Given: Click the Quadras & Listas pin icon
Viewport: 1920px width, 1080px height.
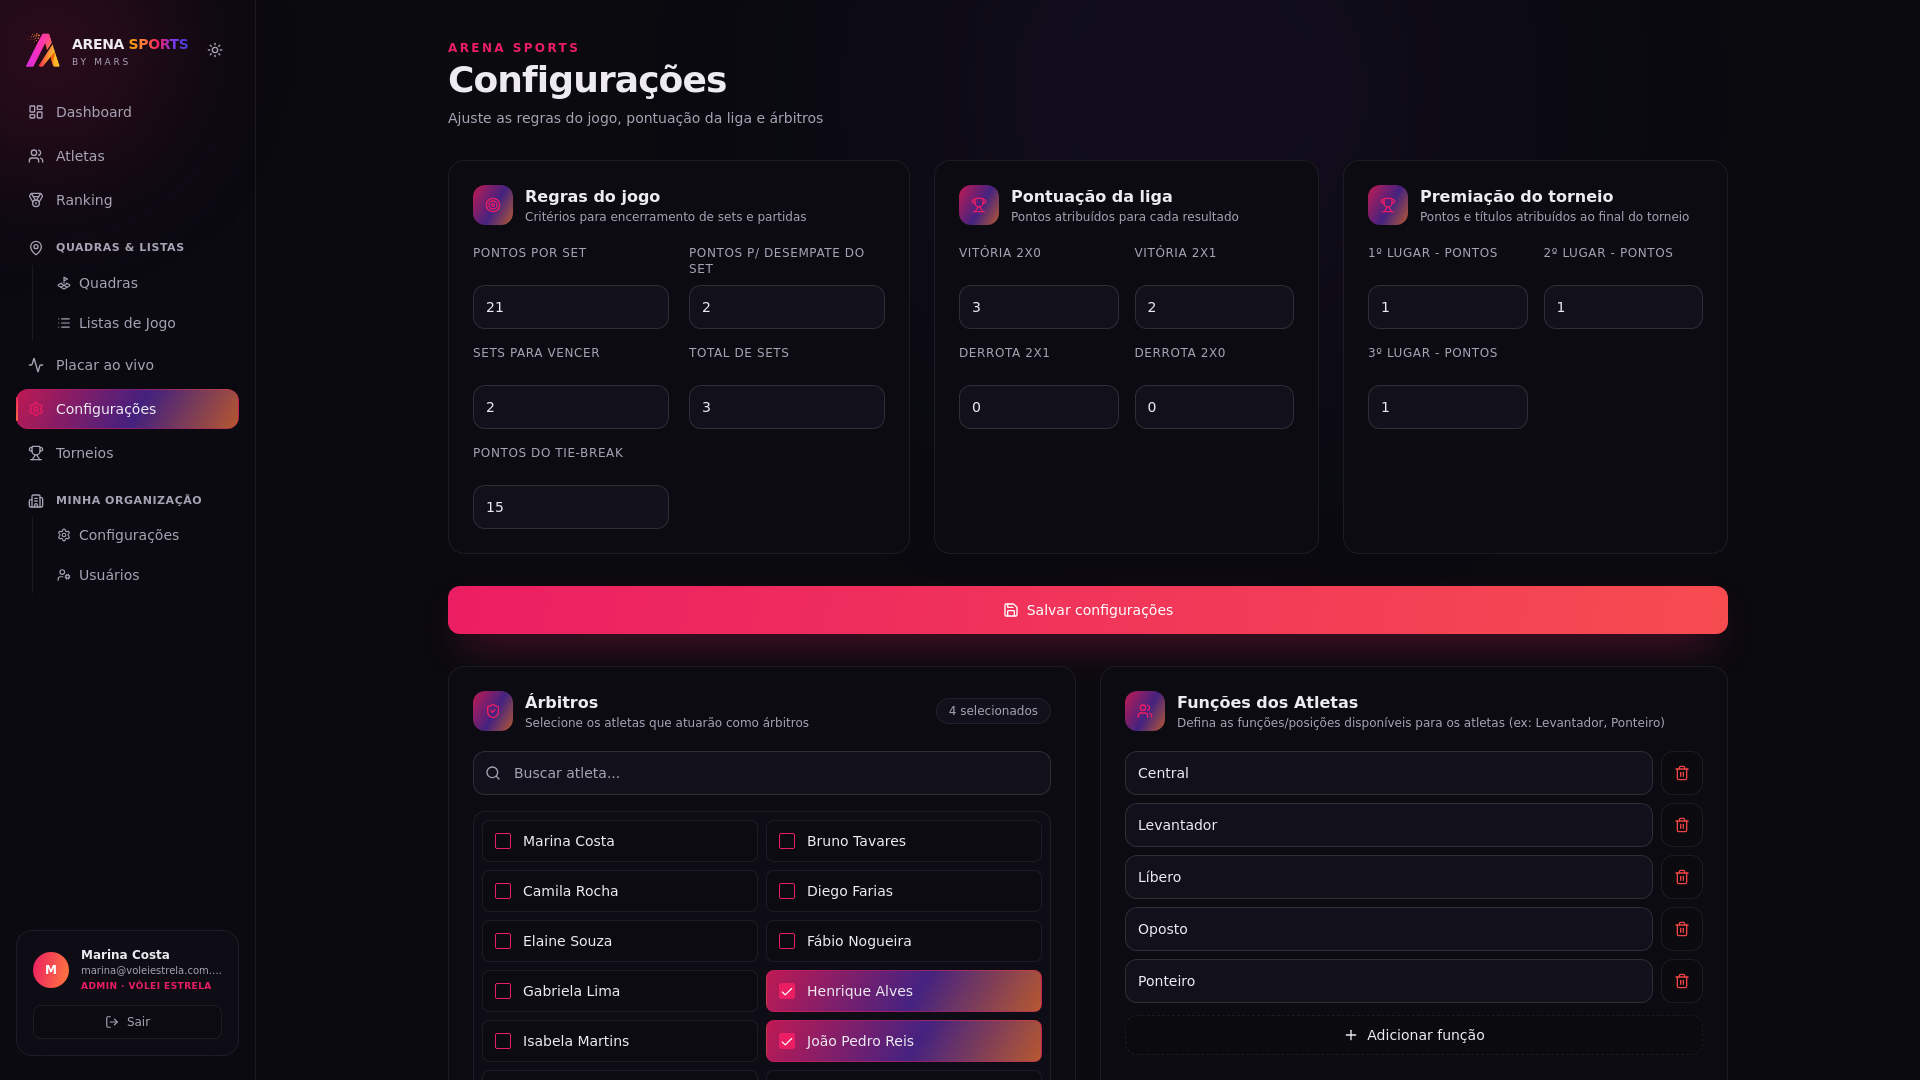Looking at the screenshot, I should [x=36, y=248].
